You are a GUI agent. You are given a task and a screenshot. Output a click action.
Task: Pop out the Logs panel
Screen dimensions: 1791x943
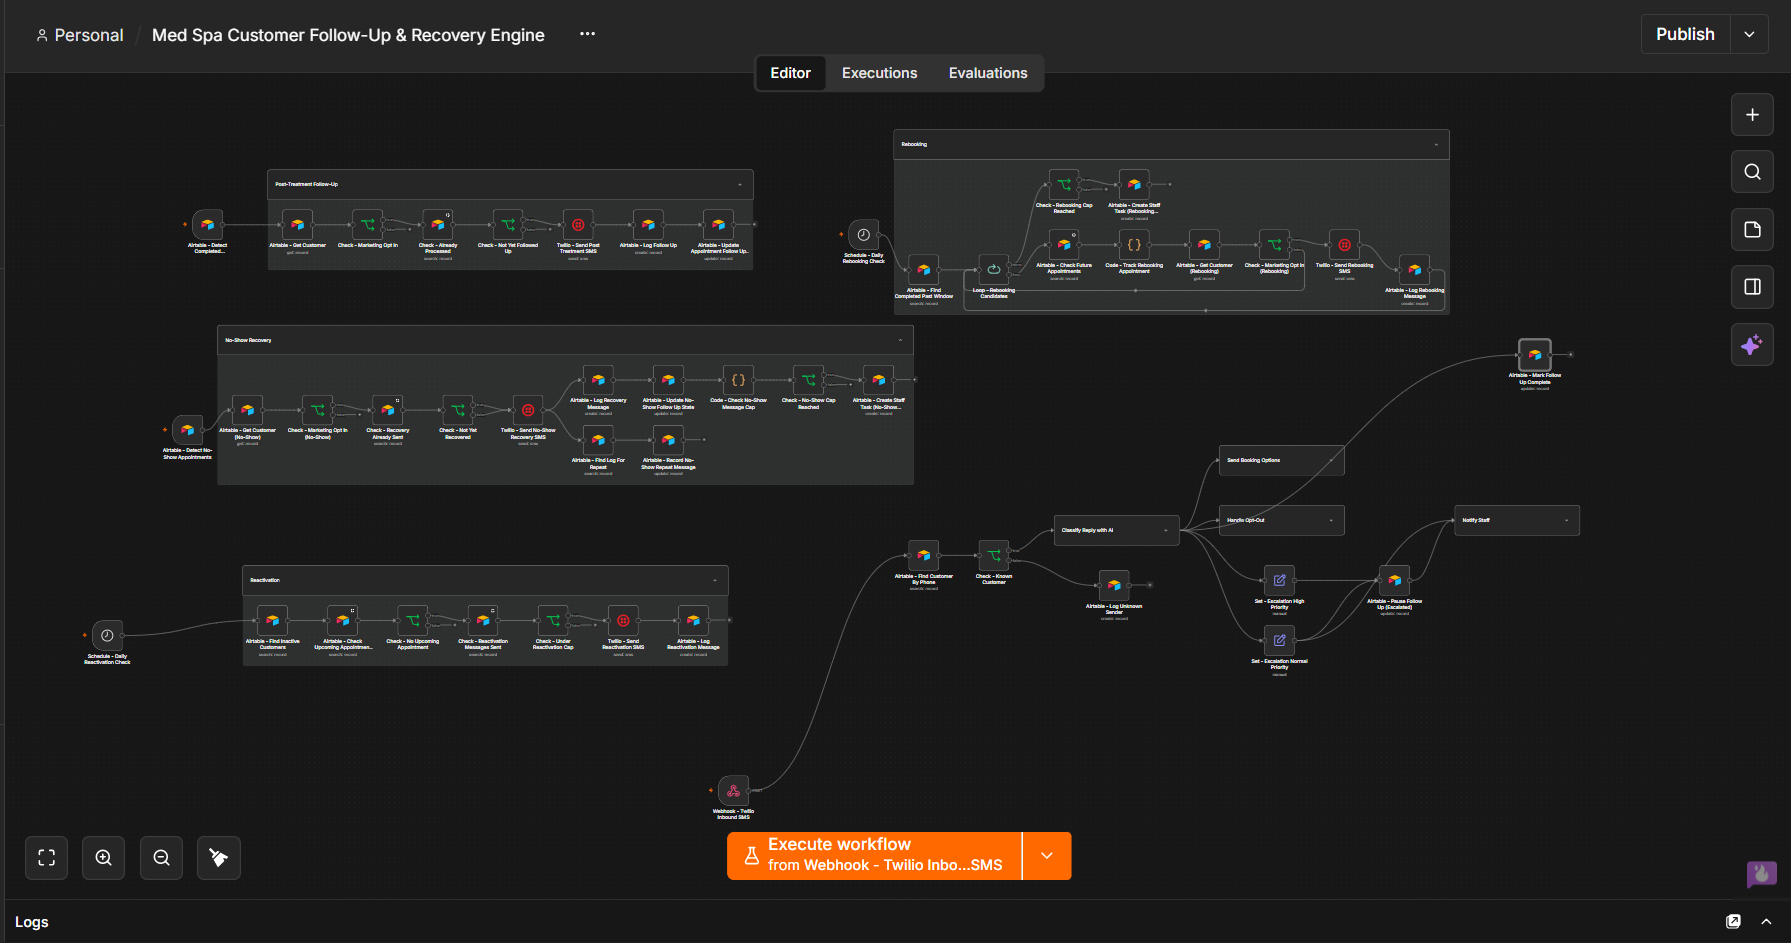1733,922
